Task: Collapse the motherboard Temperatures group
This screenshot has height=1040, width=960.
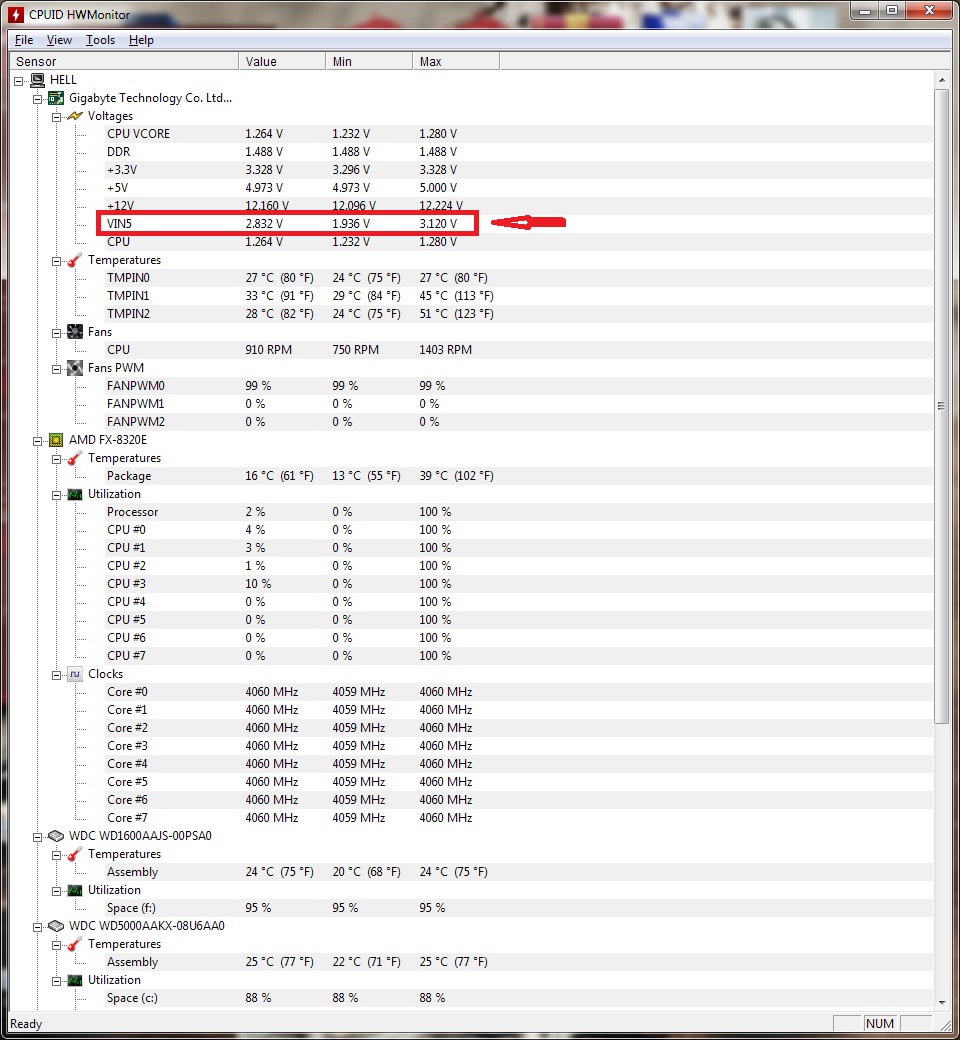Action: (56, 261)
